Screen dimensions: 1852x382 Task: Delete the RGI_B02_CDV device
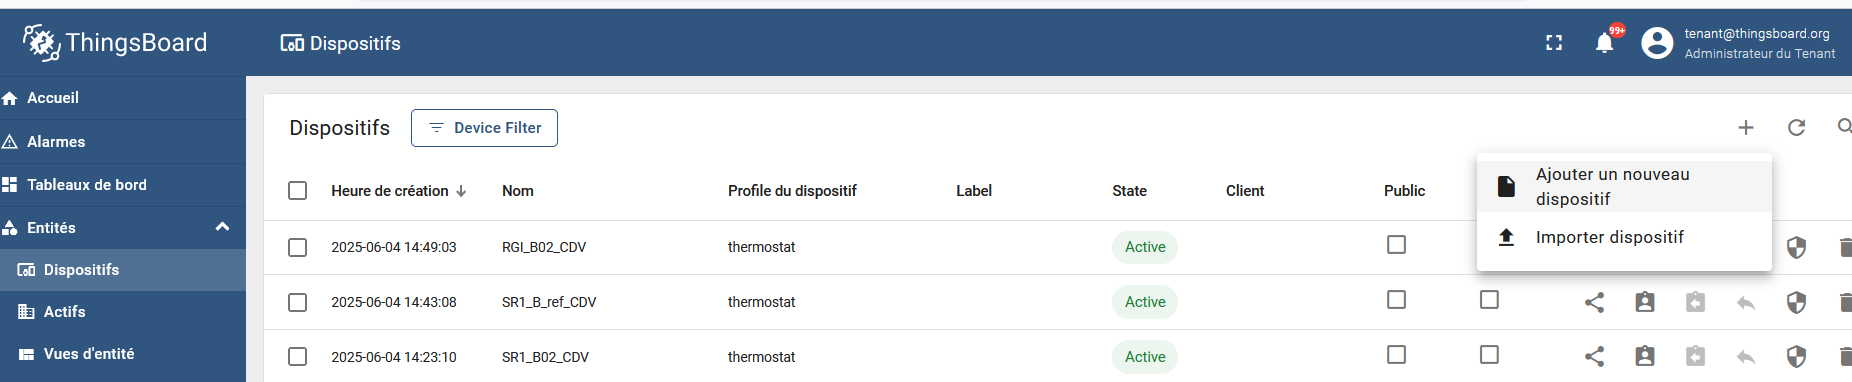point(1845,247)
